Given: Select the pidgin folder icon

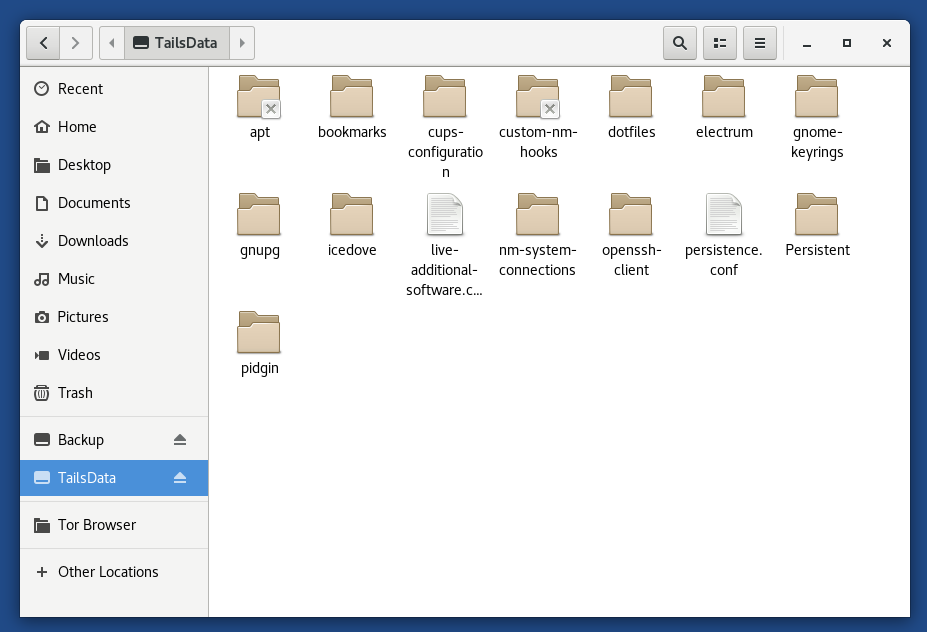Looking at the screenshot, I should tap(259, 332).
